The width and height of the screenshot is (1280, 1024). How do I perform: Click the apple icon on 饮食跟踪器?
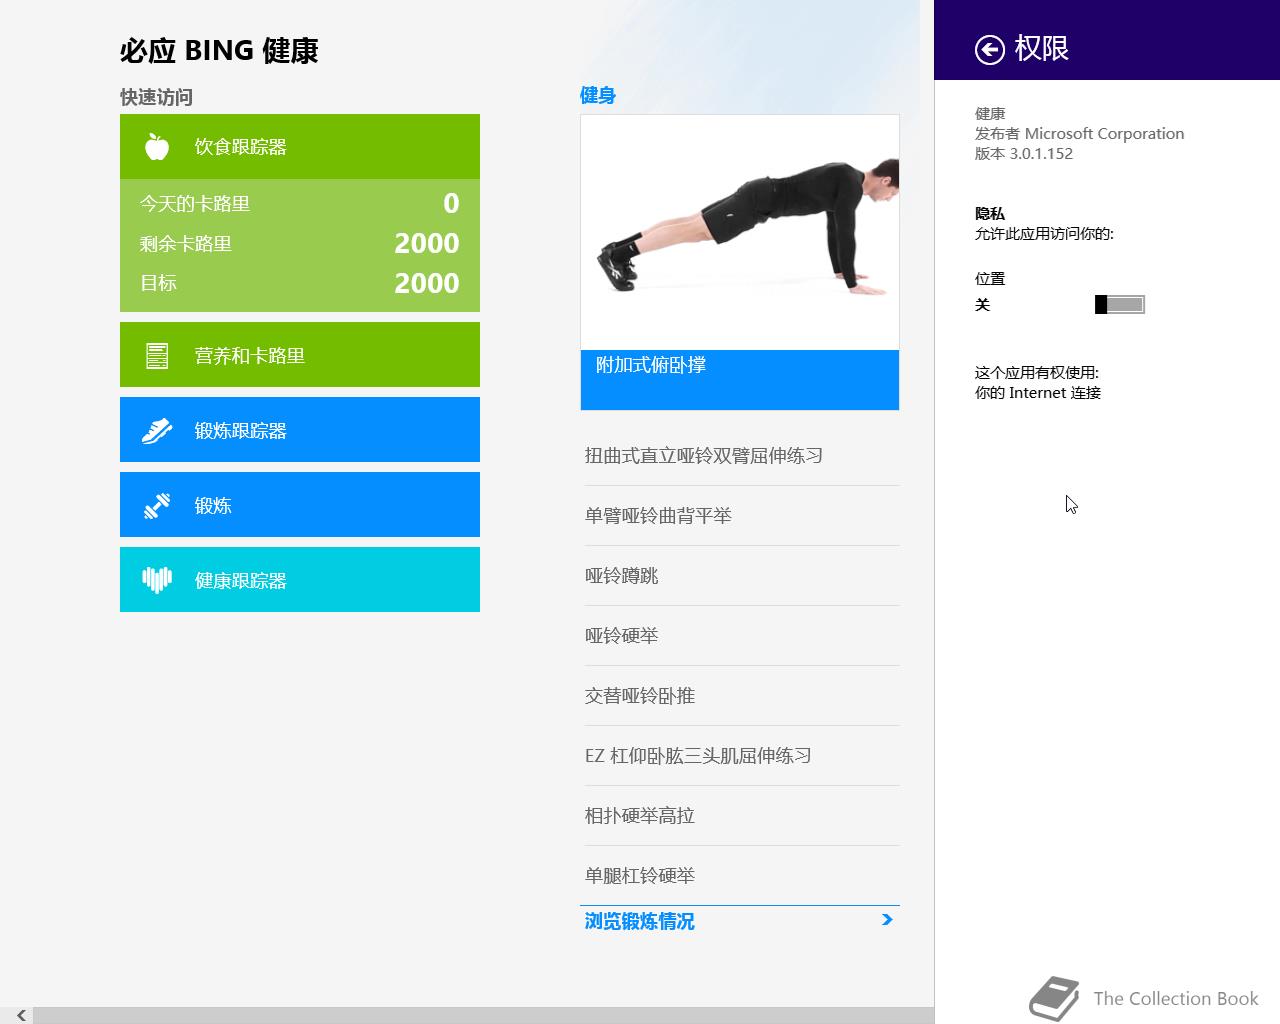pos(157,147)
